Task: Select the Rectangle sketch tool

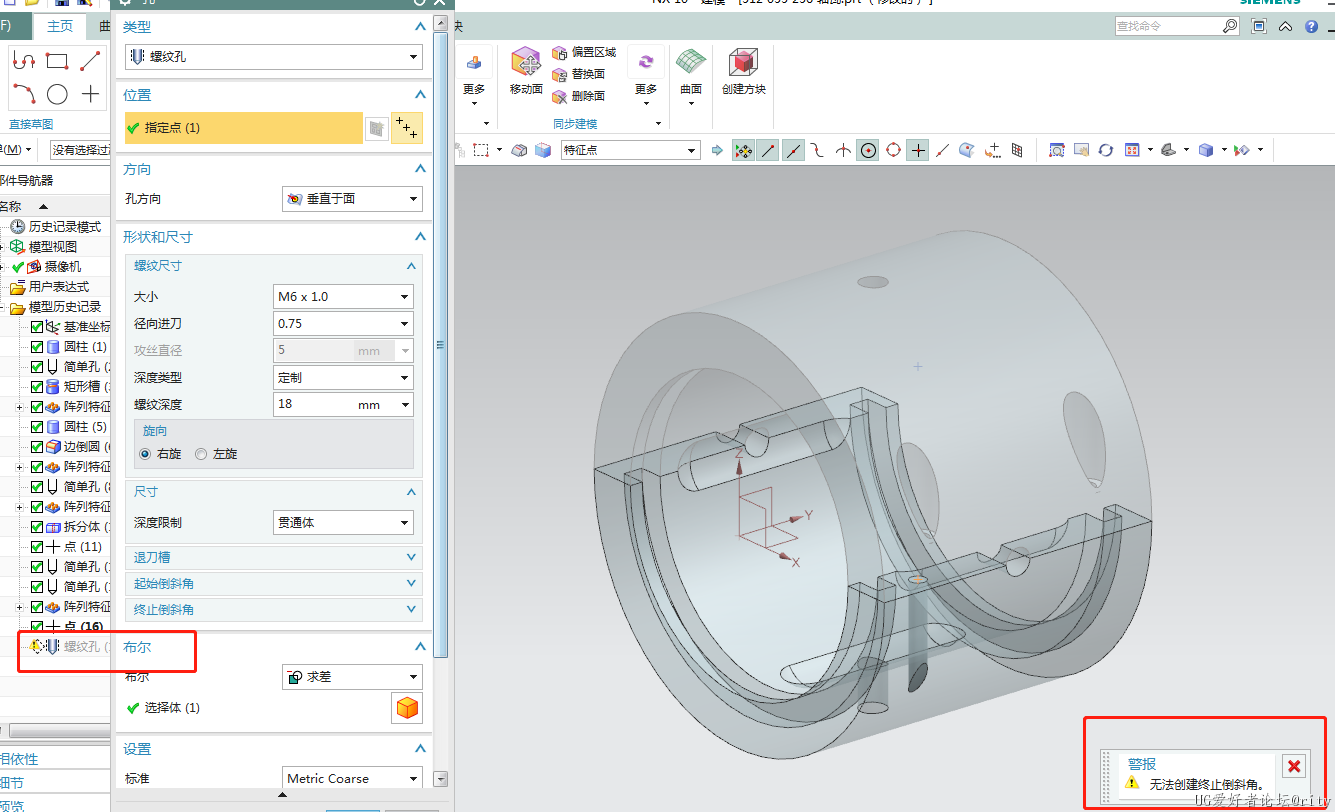Action: click(57, 61)
